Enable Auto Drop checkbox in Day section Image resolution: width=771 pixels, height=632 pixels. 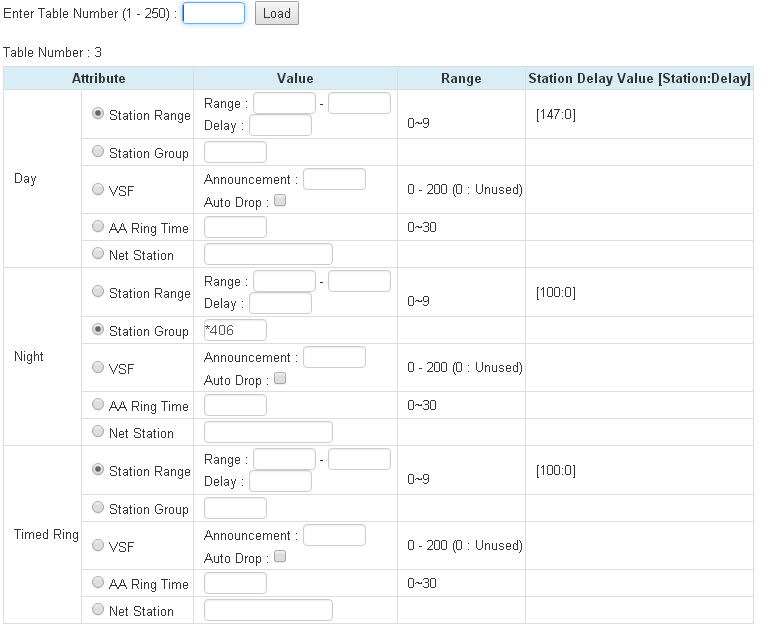[280, 201]
